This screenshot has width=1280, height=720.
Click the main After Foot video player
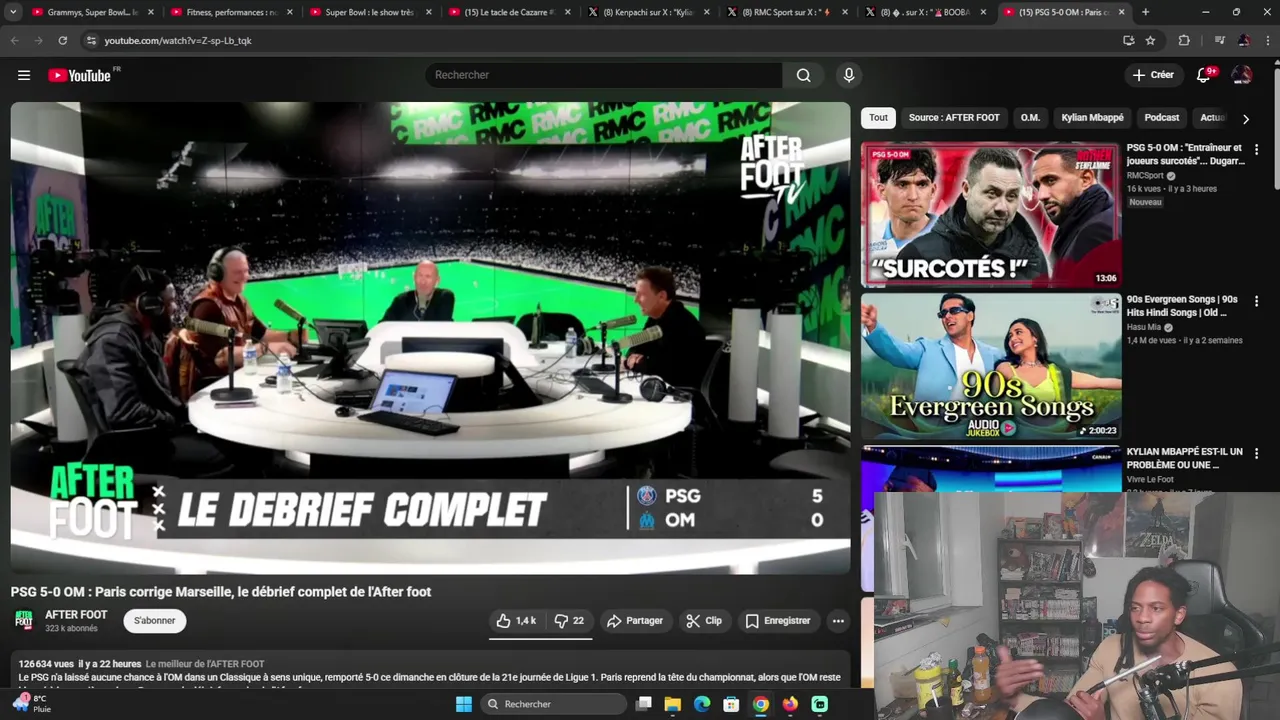[430, 338]
